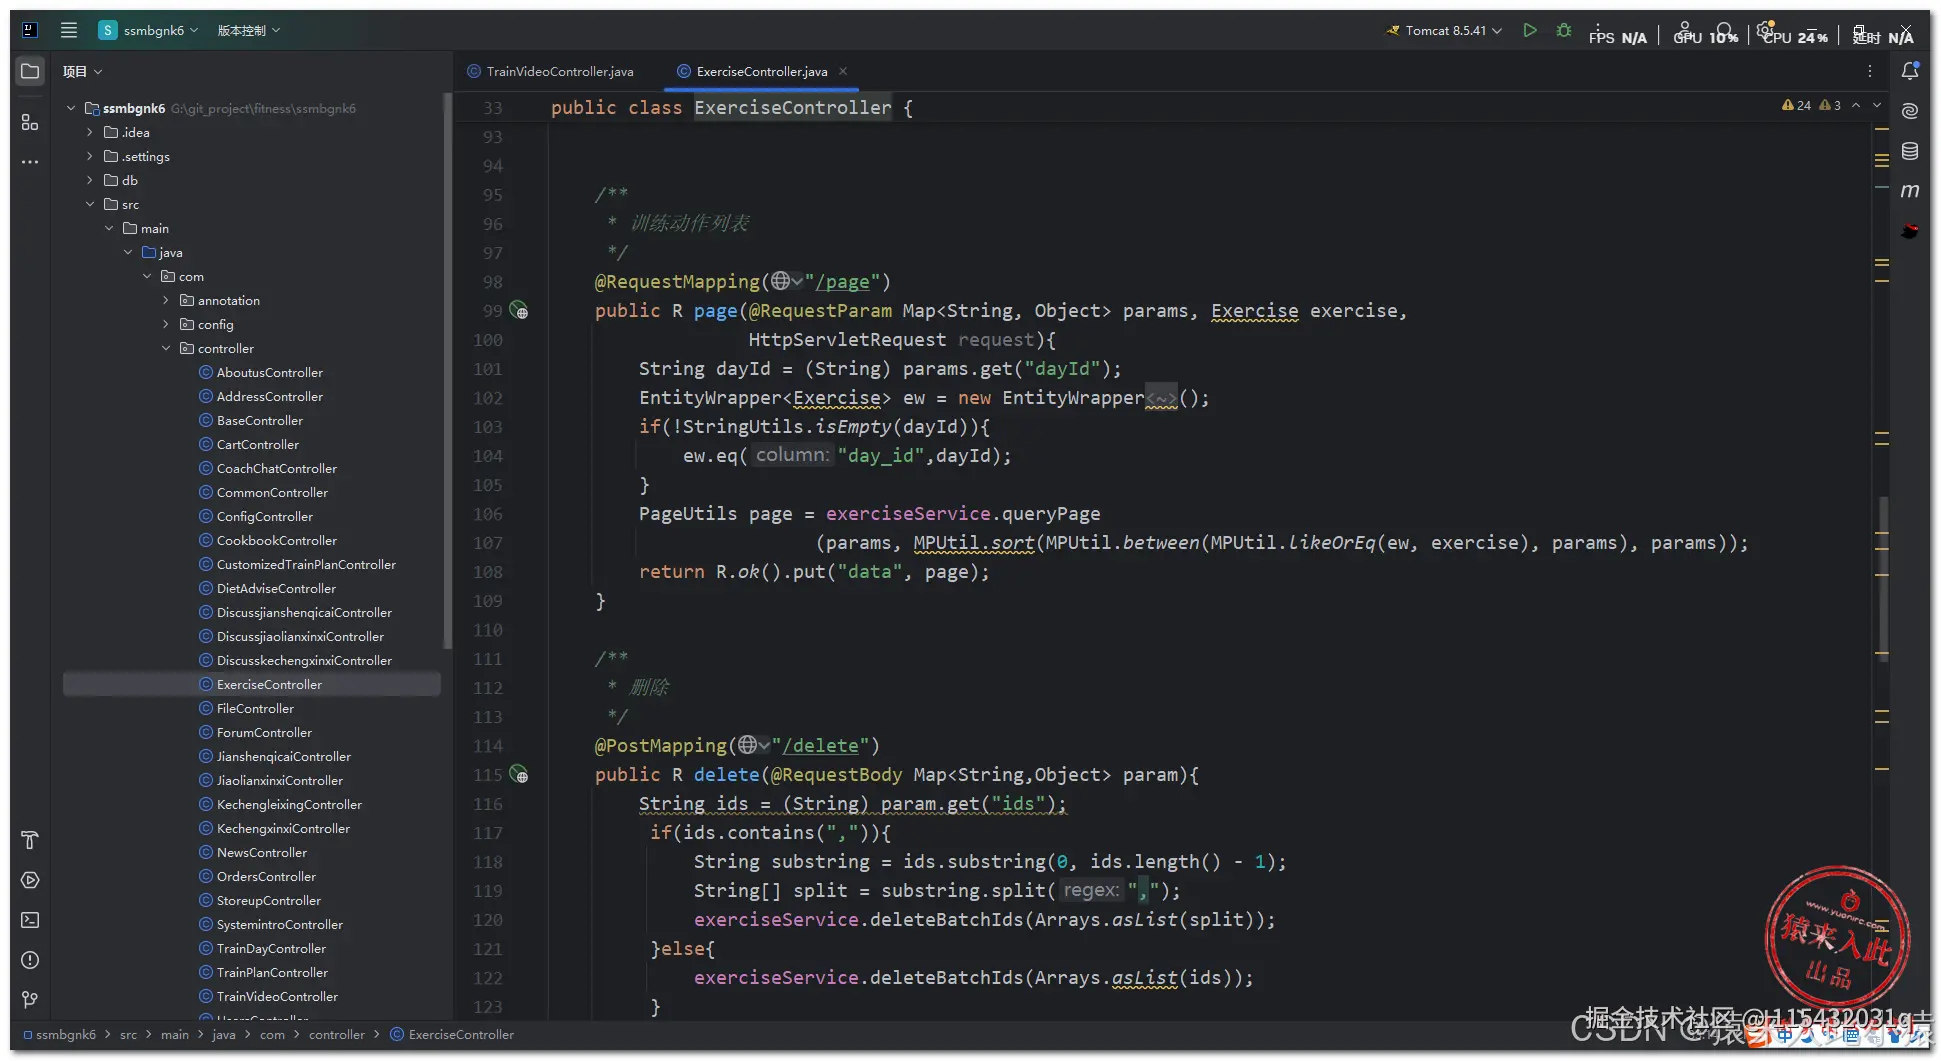Show more tool windows via ellipsis
This screenshot has height=1061, width=1941.
click(30, 161)
